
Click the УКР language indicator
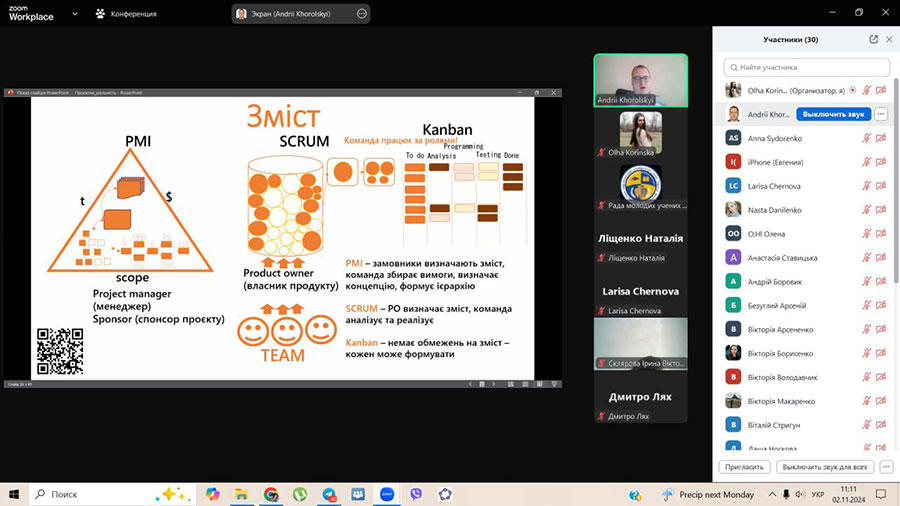click(818, 494)
